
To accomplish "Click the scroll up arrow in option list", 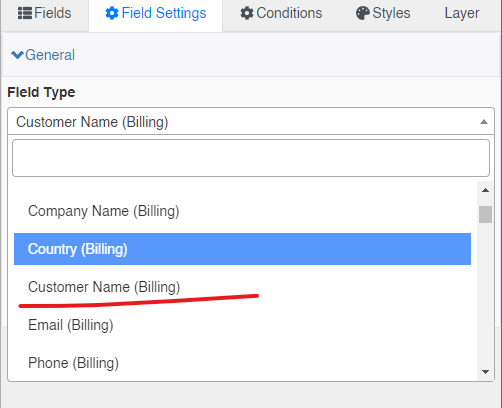I will tap(485, 190).
